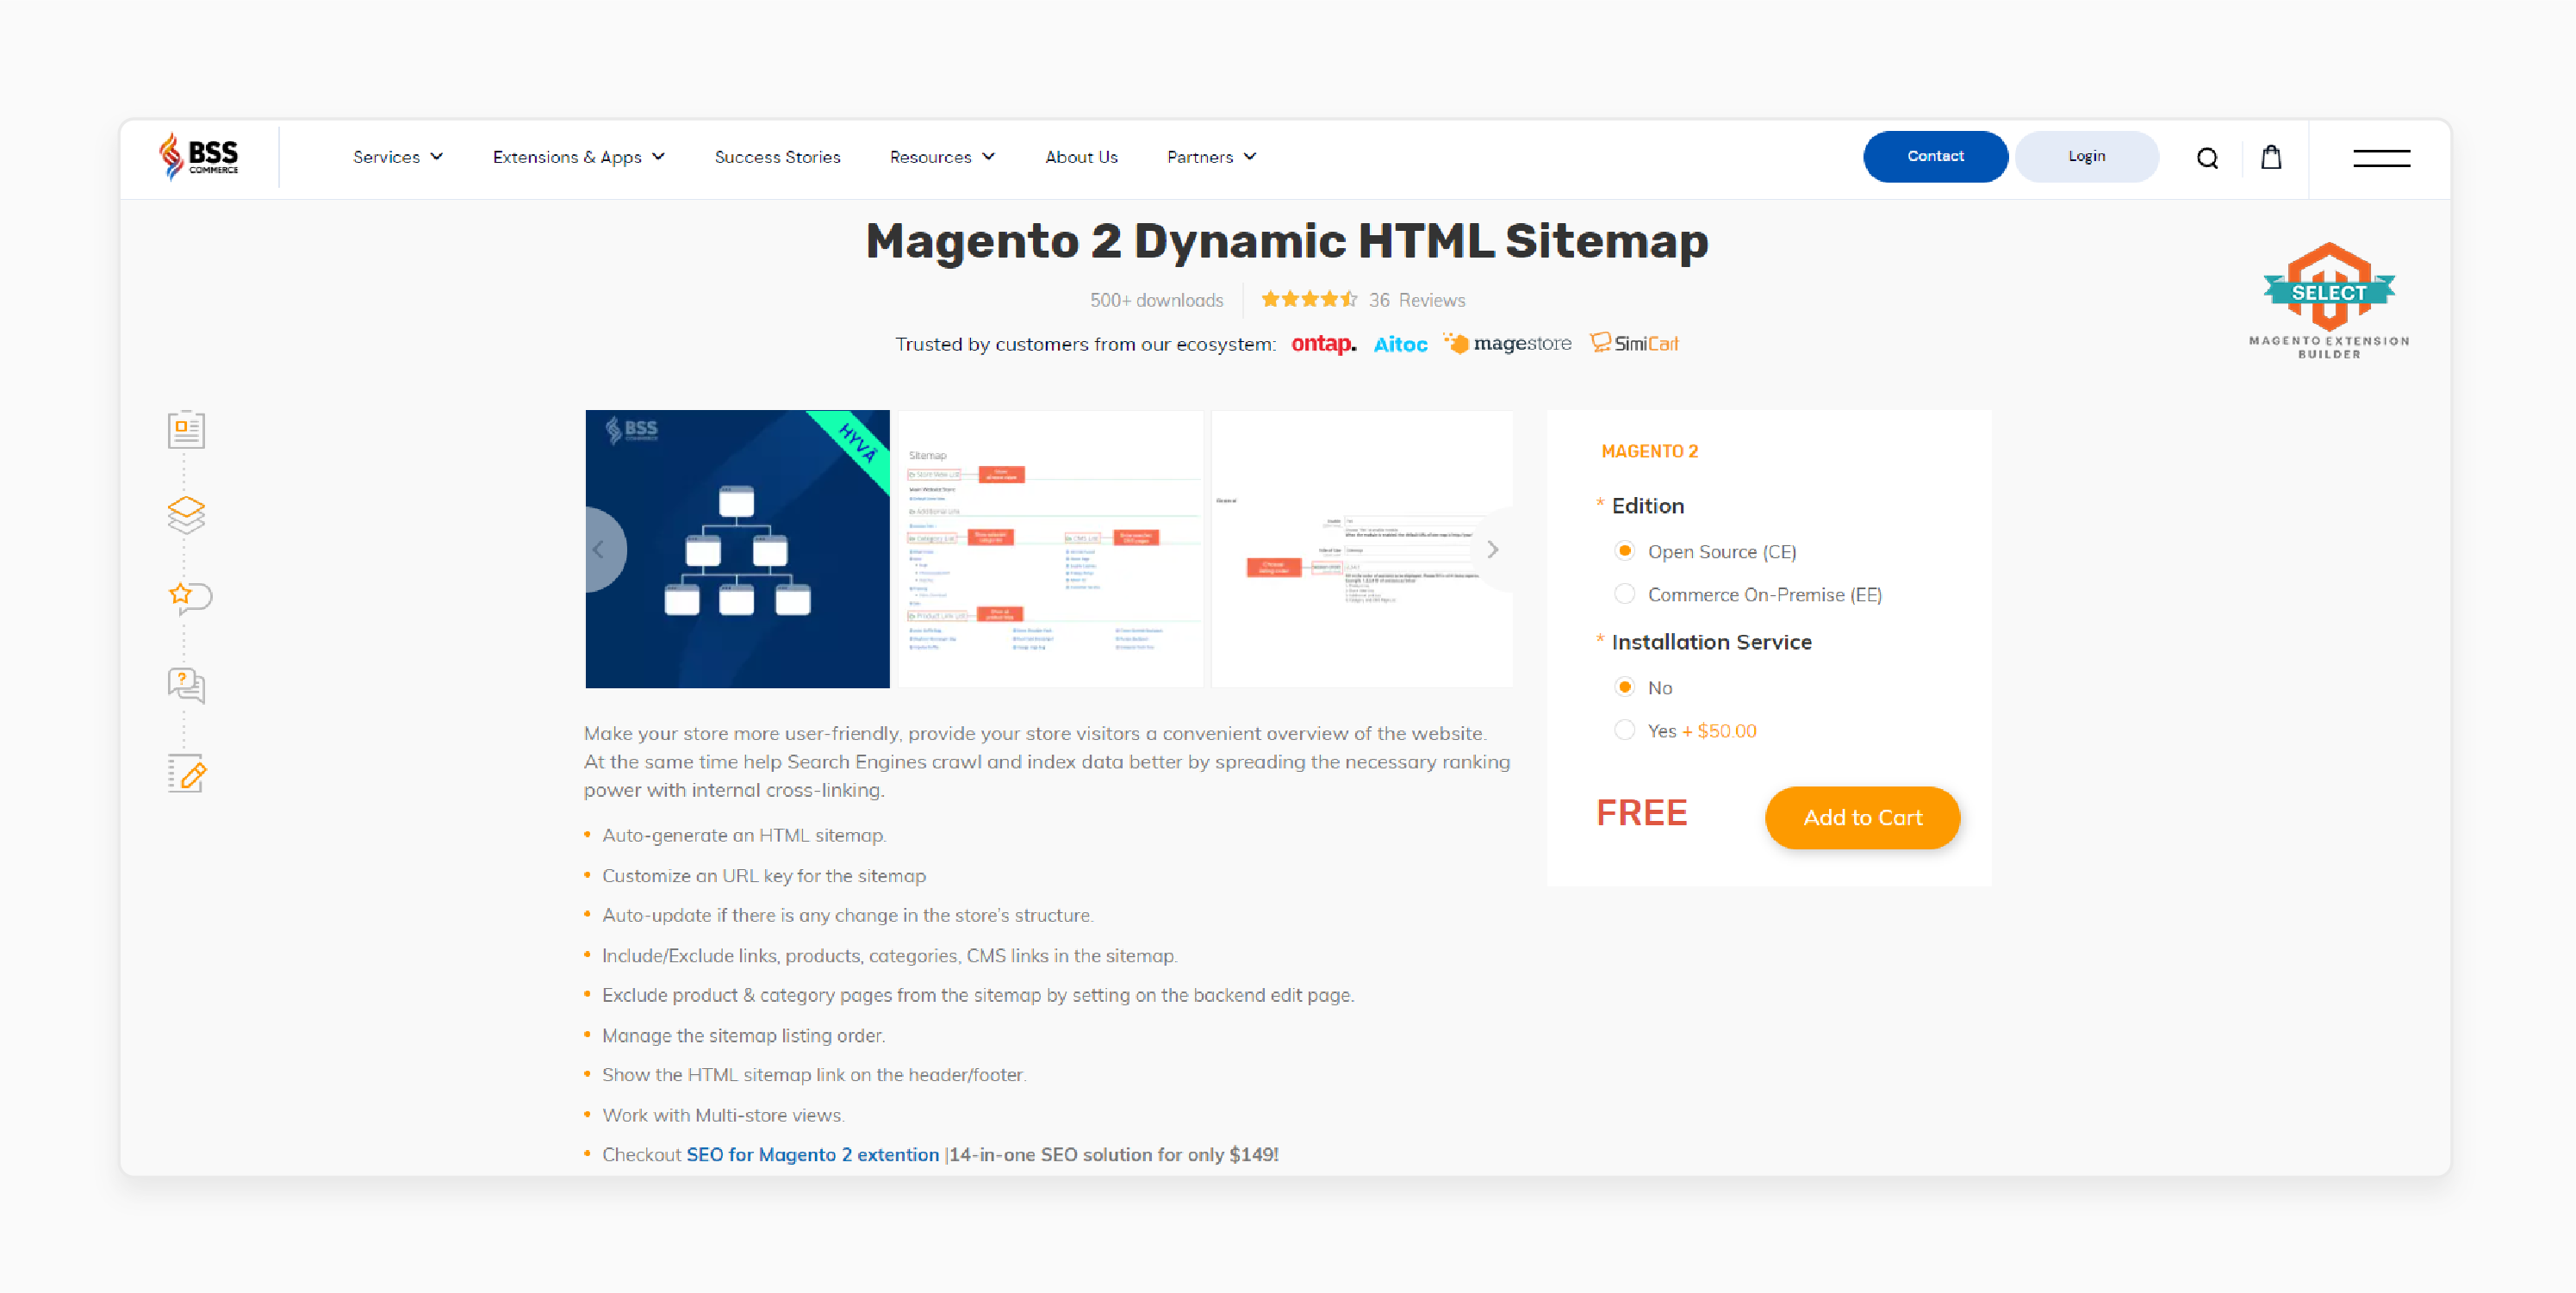
Task: Click the search icon in the header
Action: (2206, 157)
